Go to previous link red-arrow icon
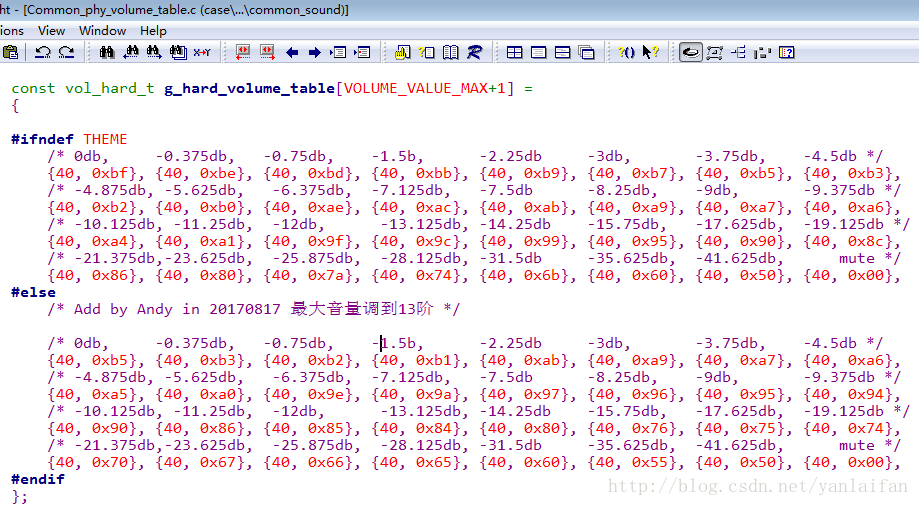This screenshot has width=919, height=506. 243,52
